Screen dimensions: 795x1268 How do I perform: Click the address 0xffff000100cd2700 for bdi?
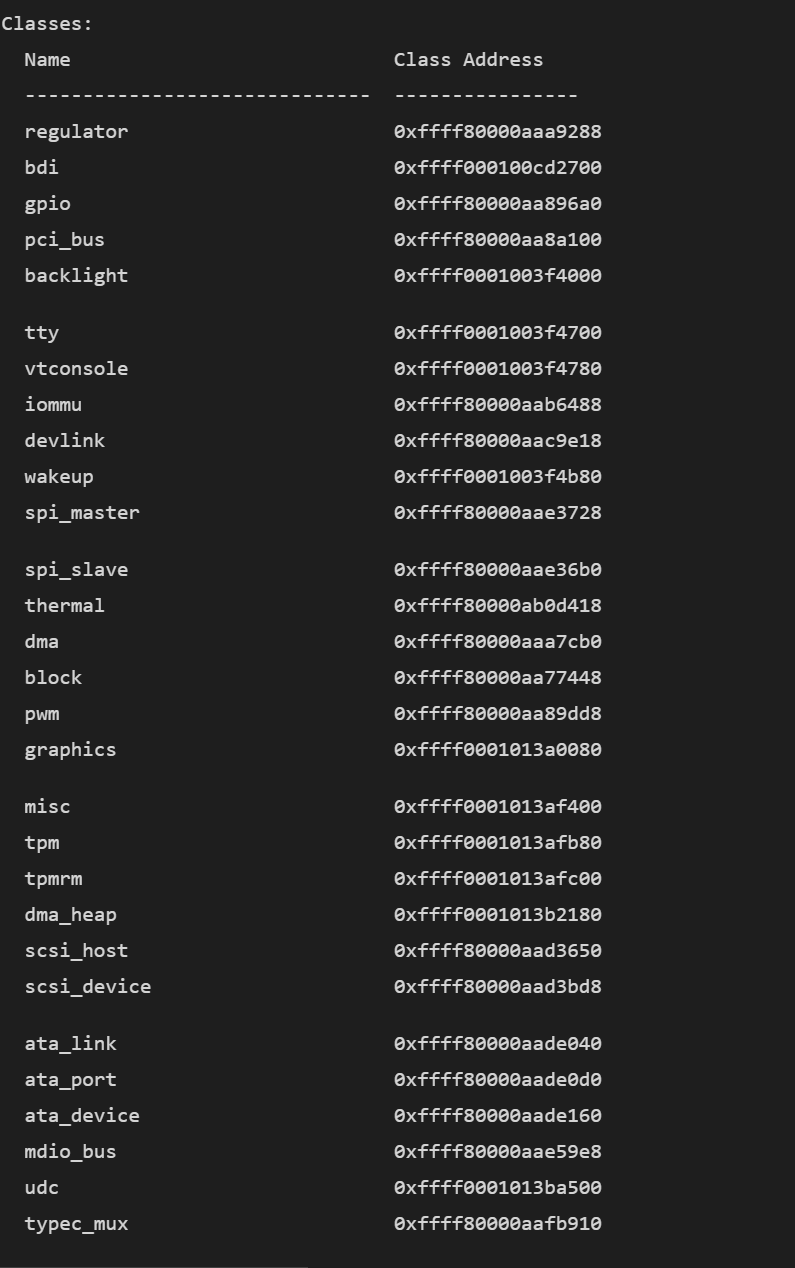coord(497,168)
